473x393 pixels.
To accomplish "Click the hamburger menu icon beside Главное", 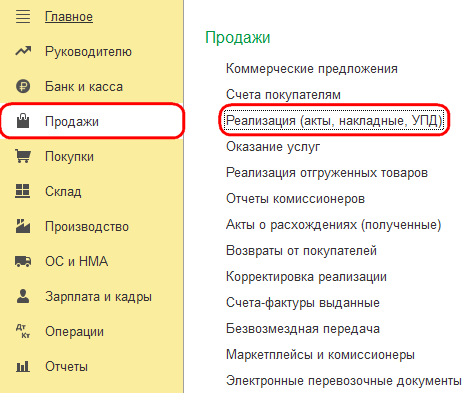I will coord(23,17).
